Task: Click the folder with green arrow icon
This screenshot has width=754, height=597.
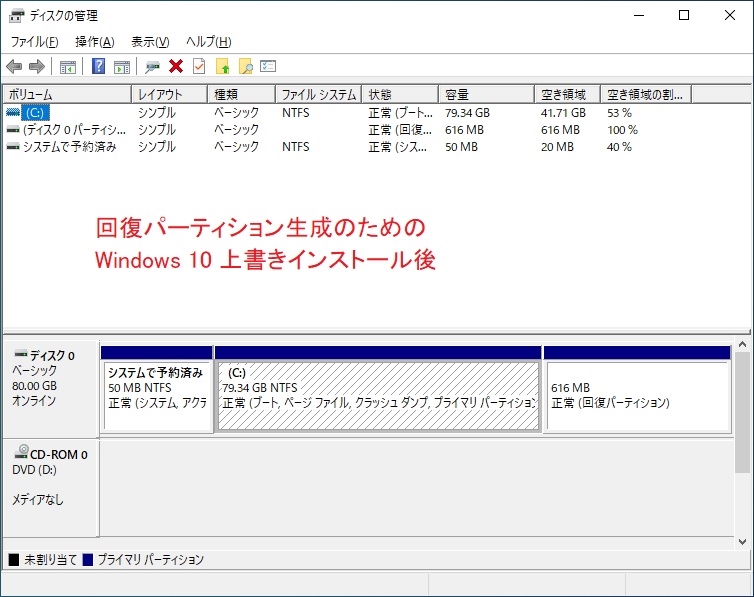Action: [x=223, y=66]
